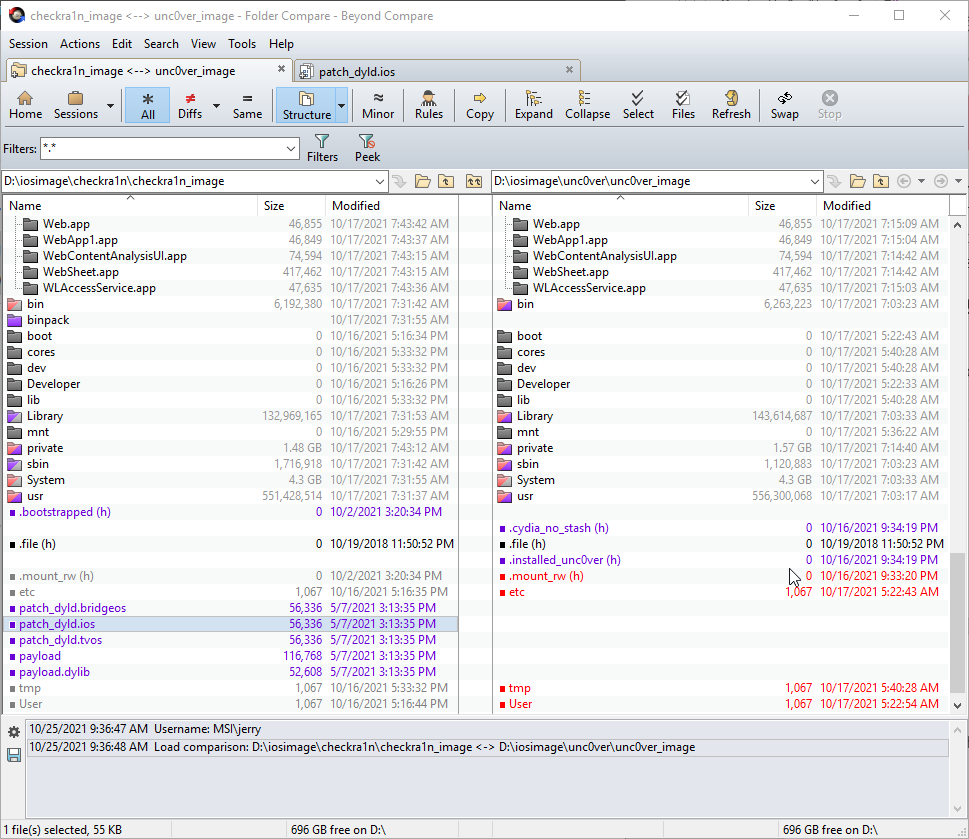Viewport: 969px width, 839px height.
Task: Click the left pane set base folders icon
Action: coord(474,181)
